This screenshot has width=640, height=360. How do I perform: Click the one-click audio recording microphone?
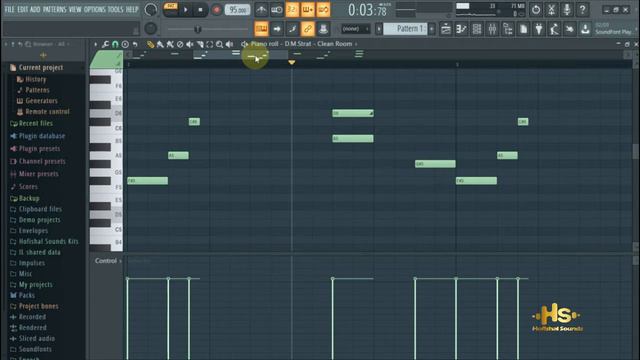(x=567, y=9)
